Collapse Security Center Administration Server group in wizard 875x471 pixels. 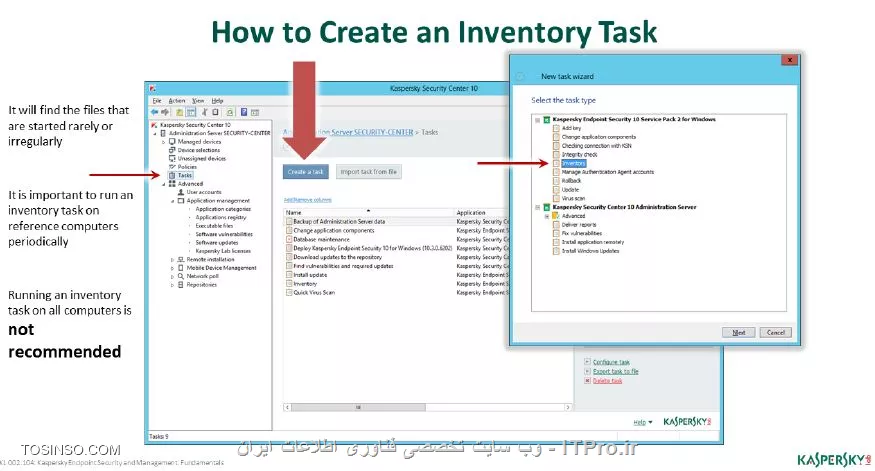click(x=538, y=207)
